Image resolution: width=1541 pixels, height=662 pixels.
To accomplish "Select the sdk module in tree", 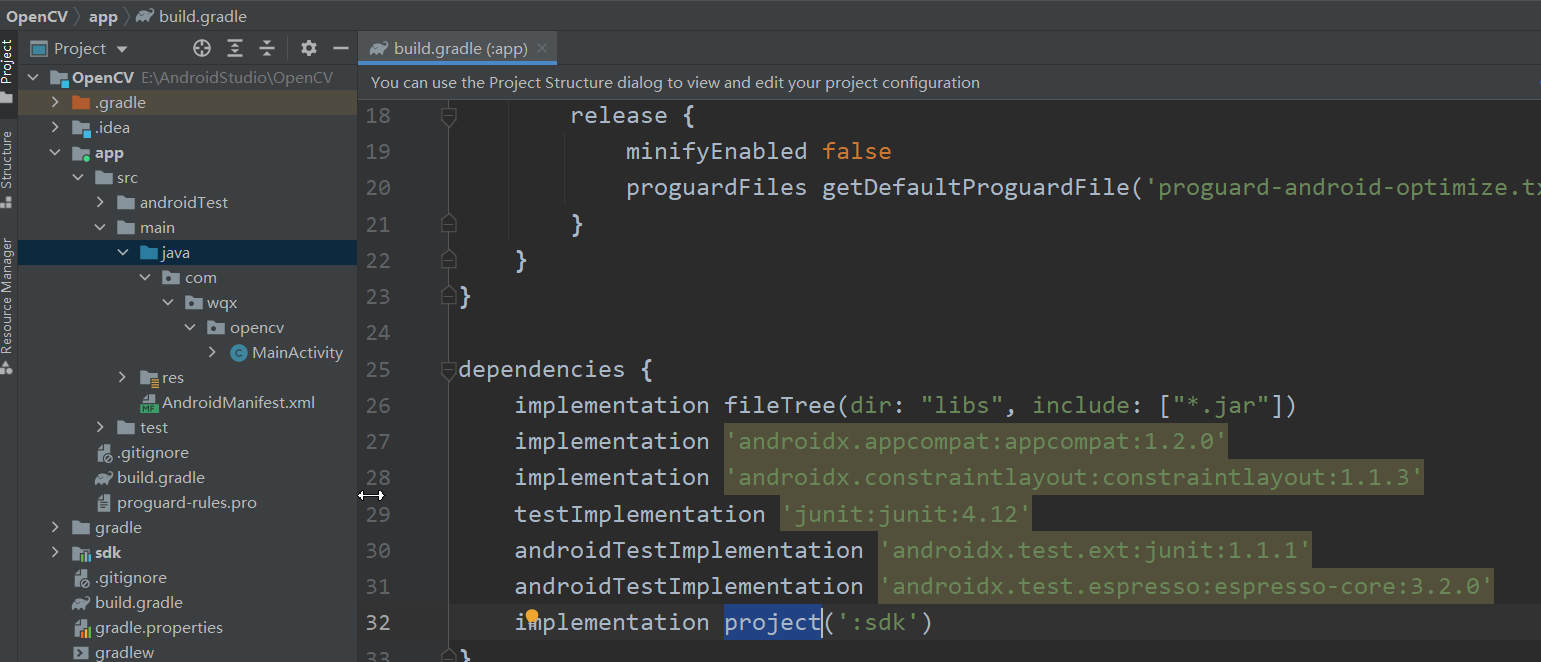I will (x=108, y=553).
